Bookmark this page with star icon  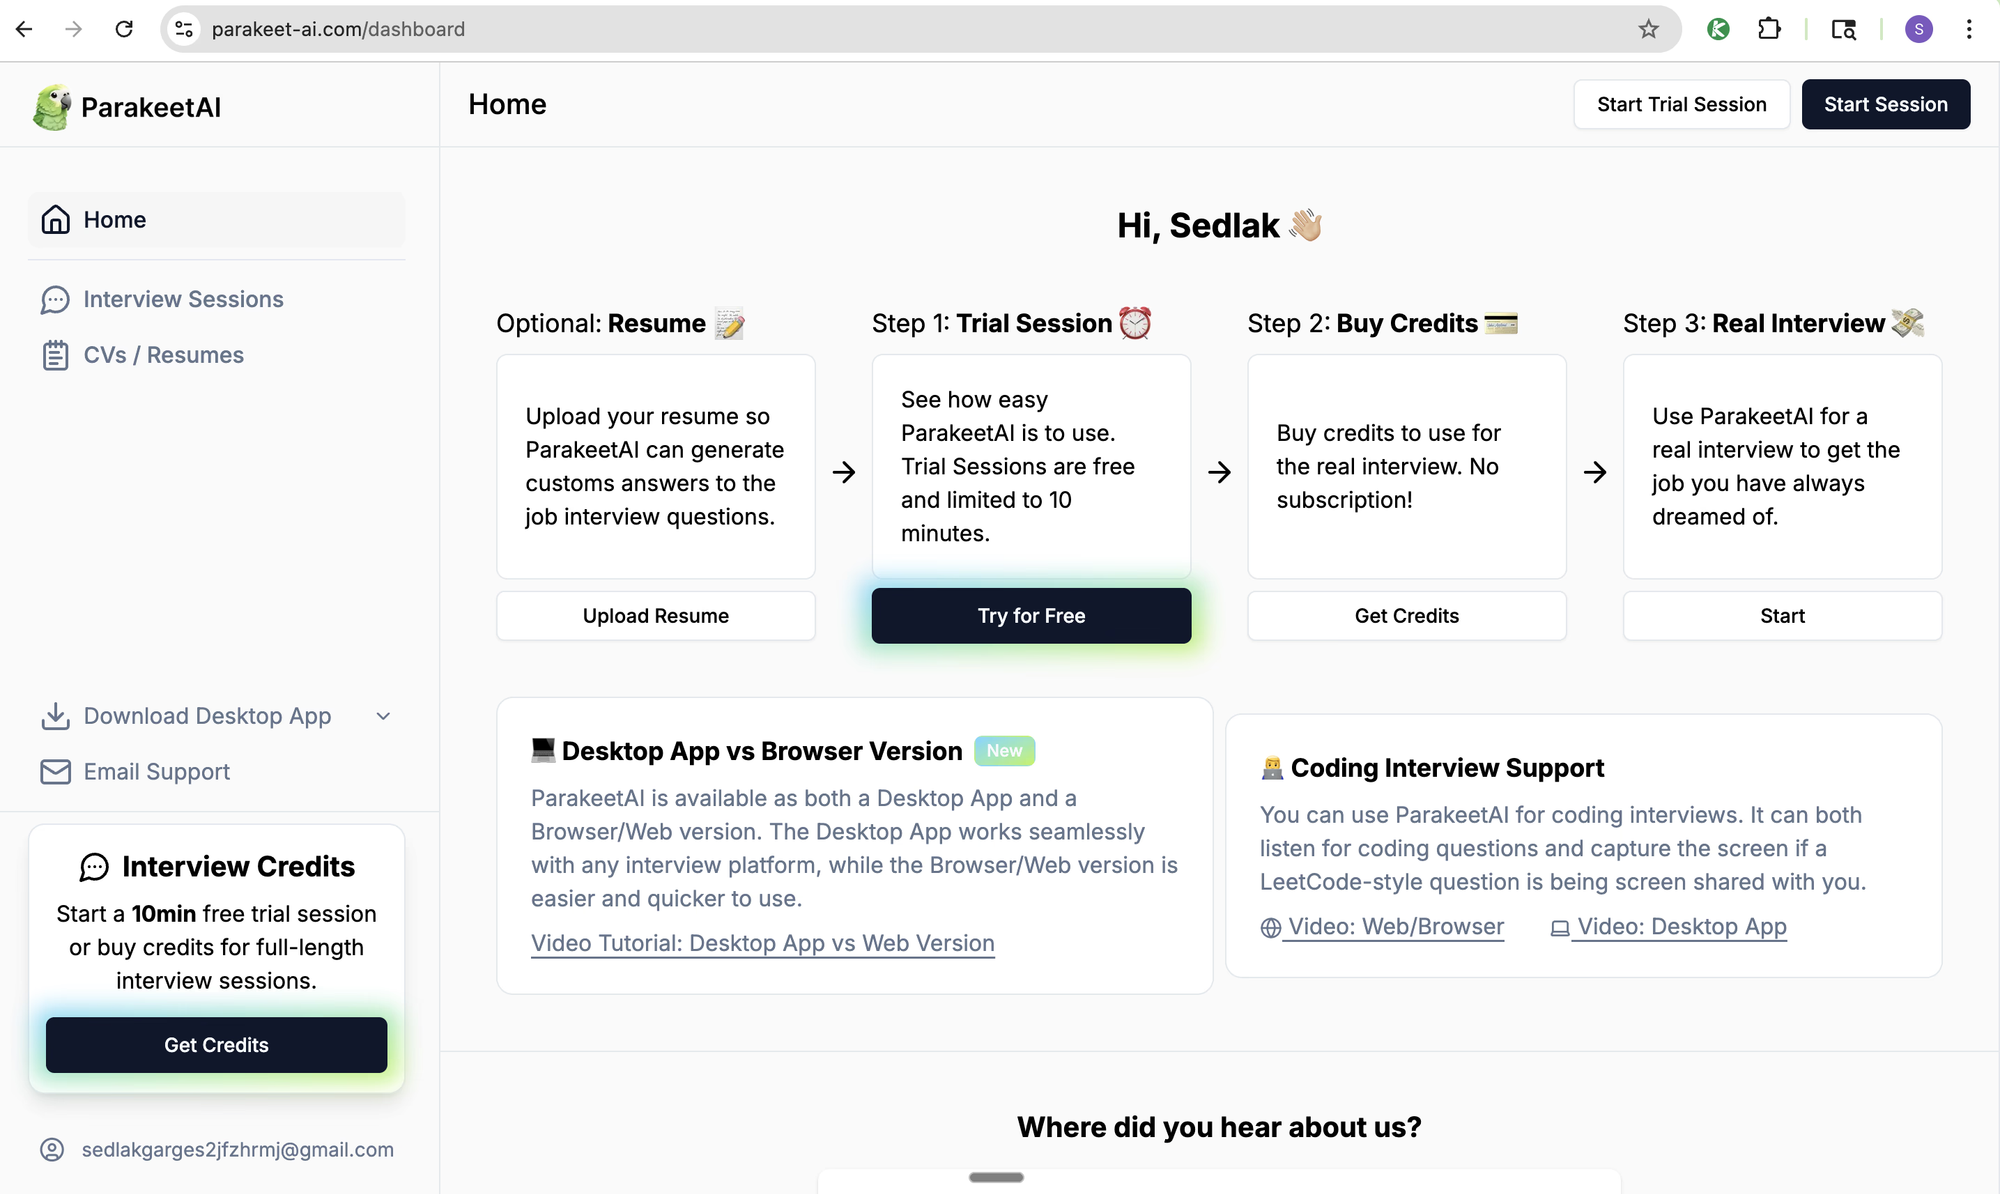(1648, 29)
